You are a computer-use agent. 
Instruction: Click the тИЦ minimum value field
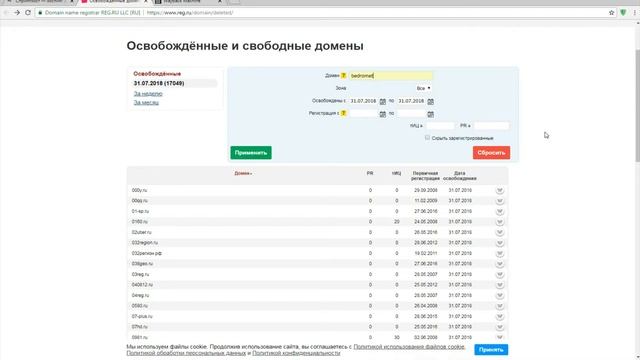click(440, 126)
